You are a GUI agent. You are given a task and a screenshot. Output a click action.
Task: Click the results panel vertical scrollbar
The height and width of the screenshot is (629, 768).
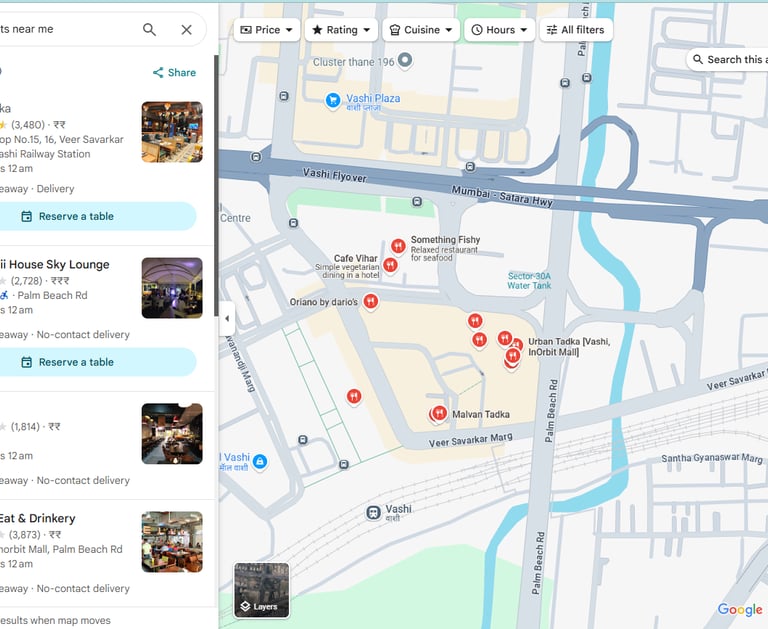click(216, 186)
